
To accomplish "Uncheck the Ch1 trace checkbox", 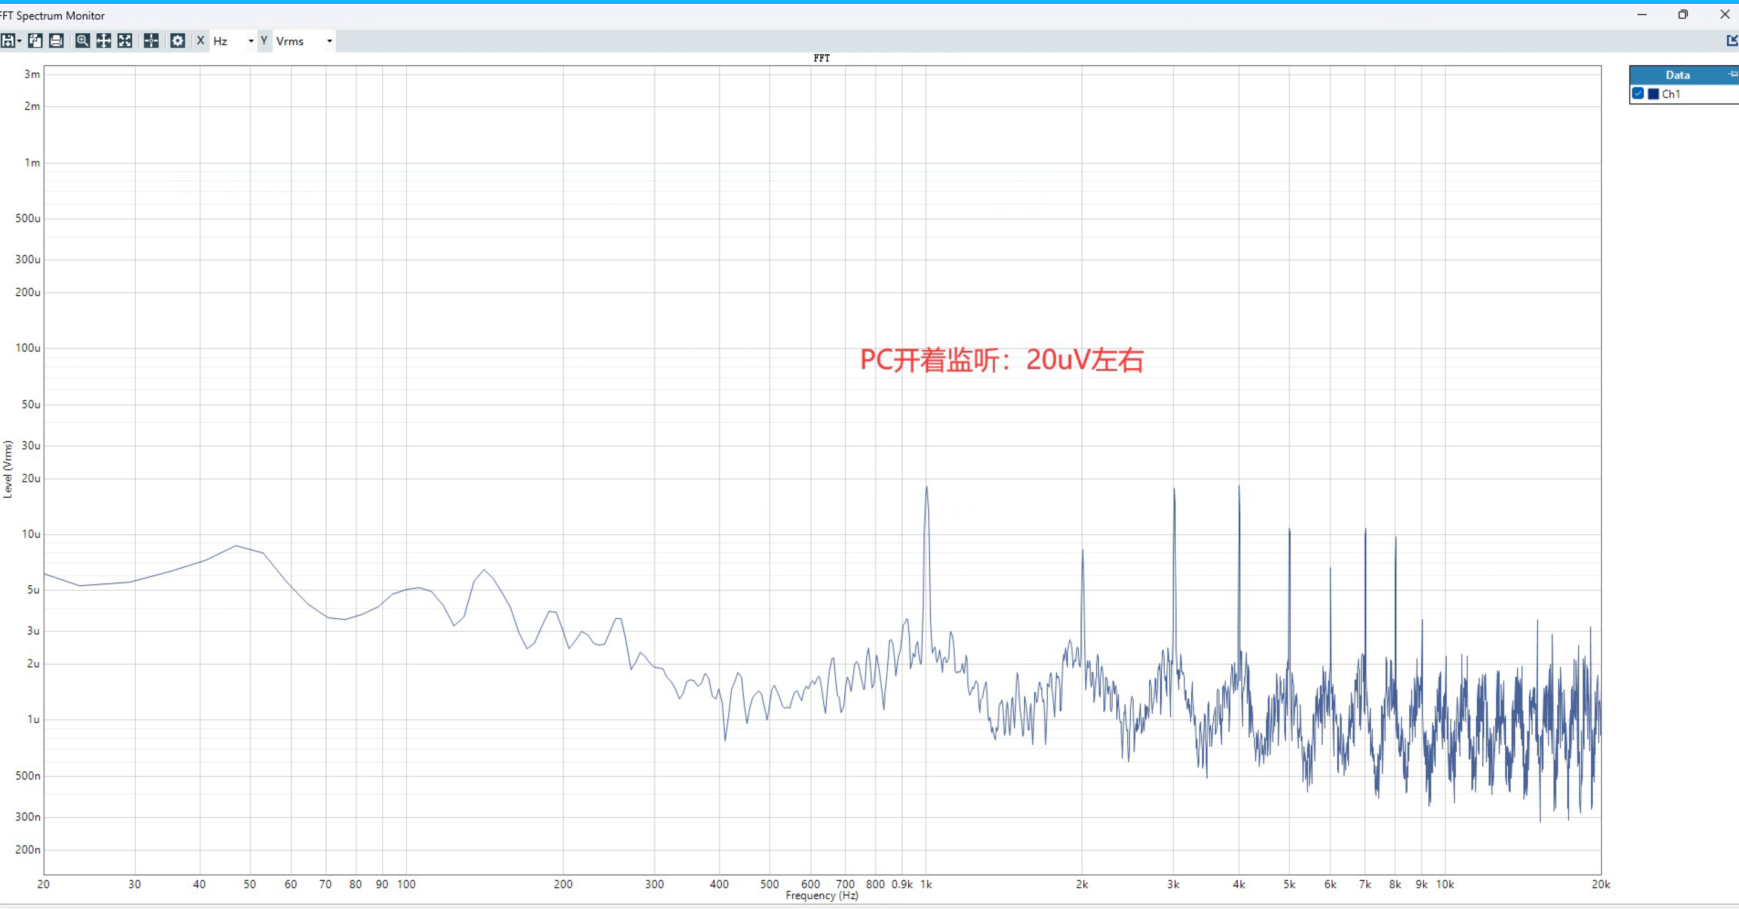I will point(1638,94).
